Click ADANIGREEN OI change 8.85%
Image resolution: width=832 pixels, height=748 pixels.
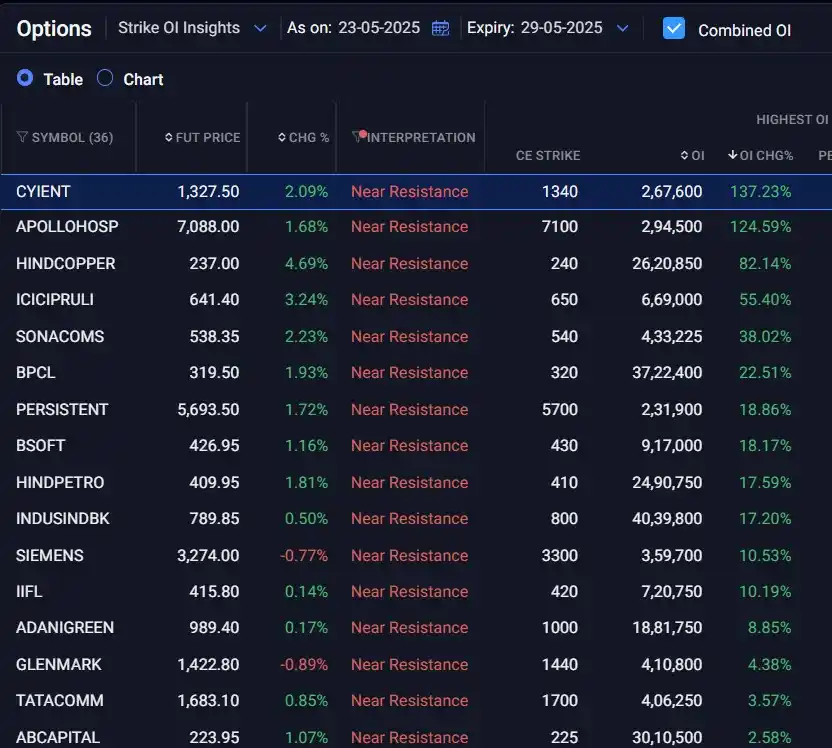pyautogui.click(x=769, y=628)
